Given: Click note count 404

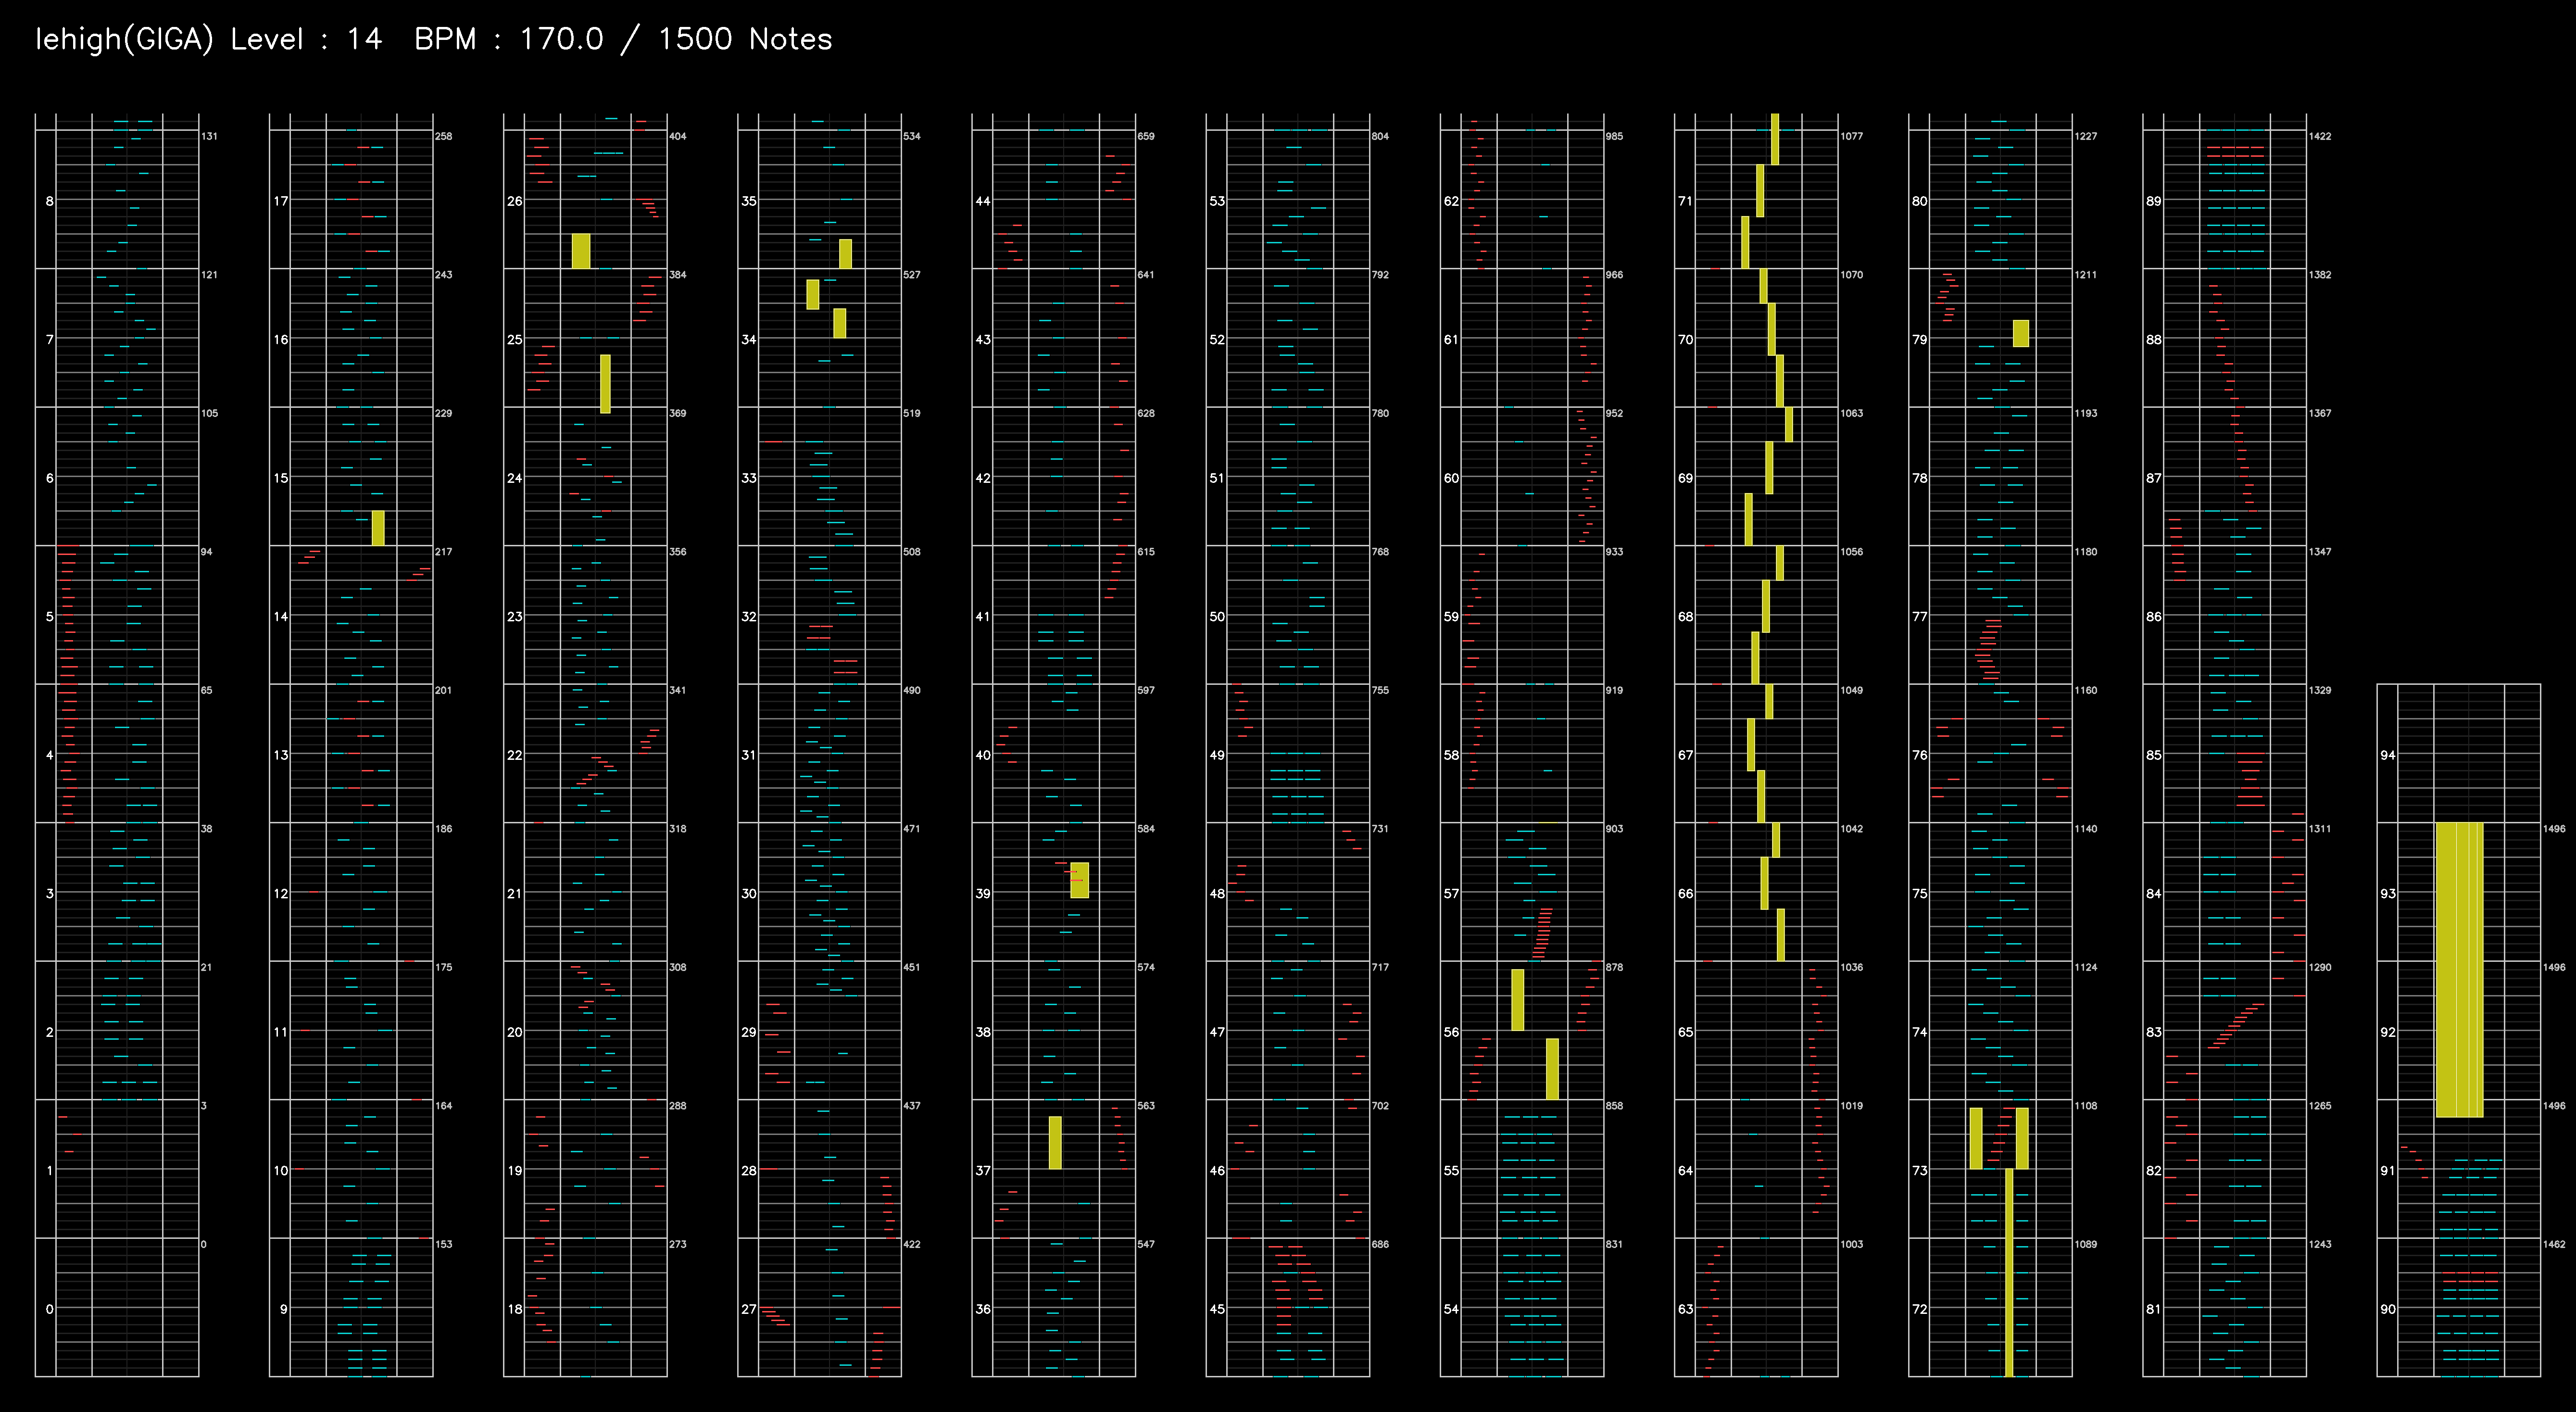Looking at the screenshot, I should click(x=677, y=136).
